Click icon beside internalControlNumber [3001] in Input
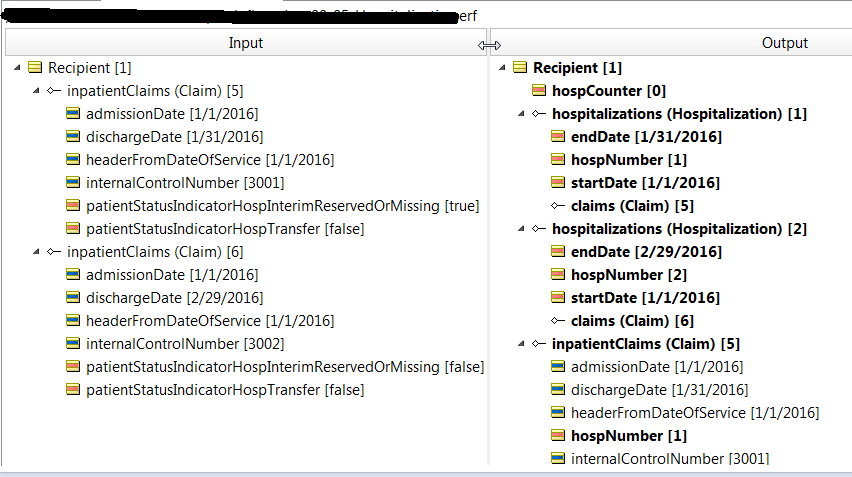This screenshot has height=477, width=852. point(73,183)
